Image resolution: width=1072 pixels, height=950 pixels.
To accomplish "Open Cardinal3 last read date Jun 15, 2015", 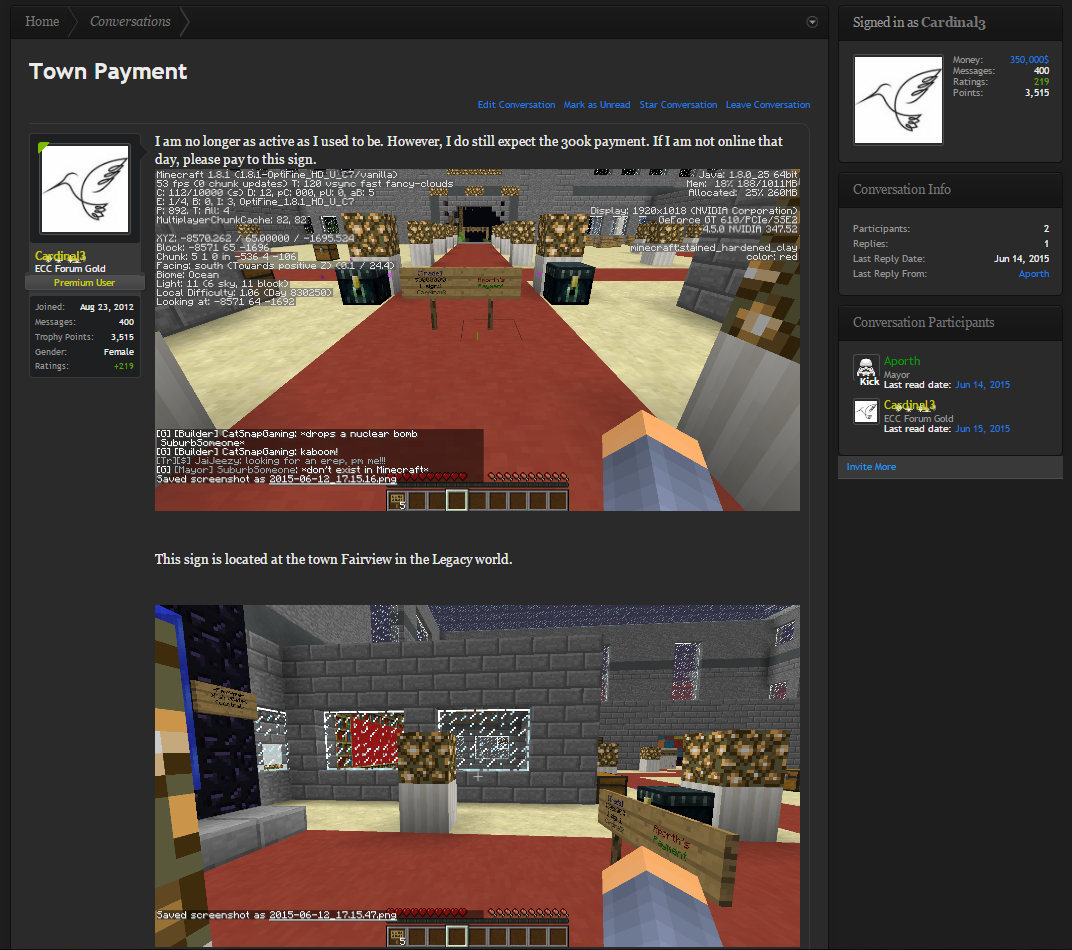I will pyautogui.click(x=982, y=429).
